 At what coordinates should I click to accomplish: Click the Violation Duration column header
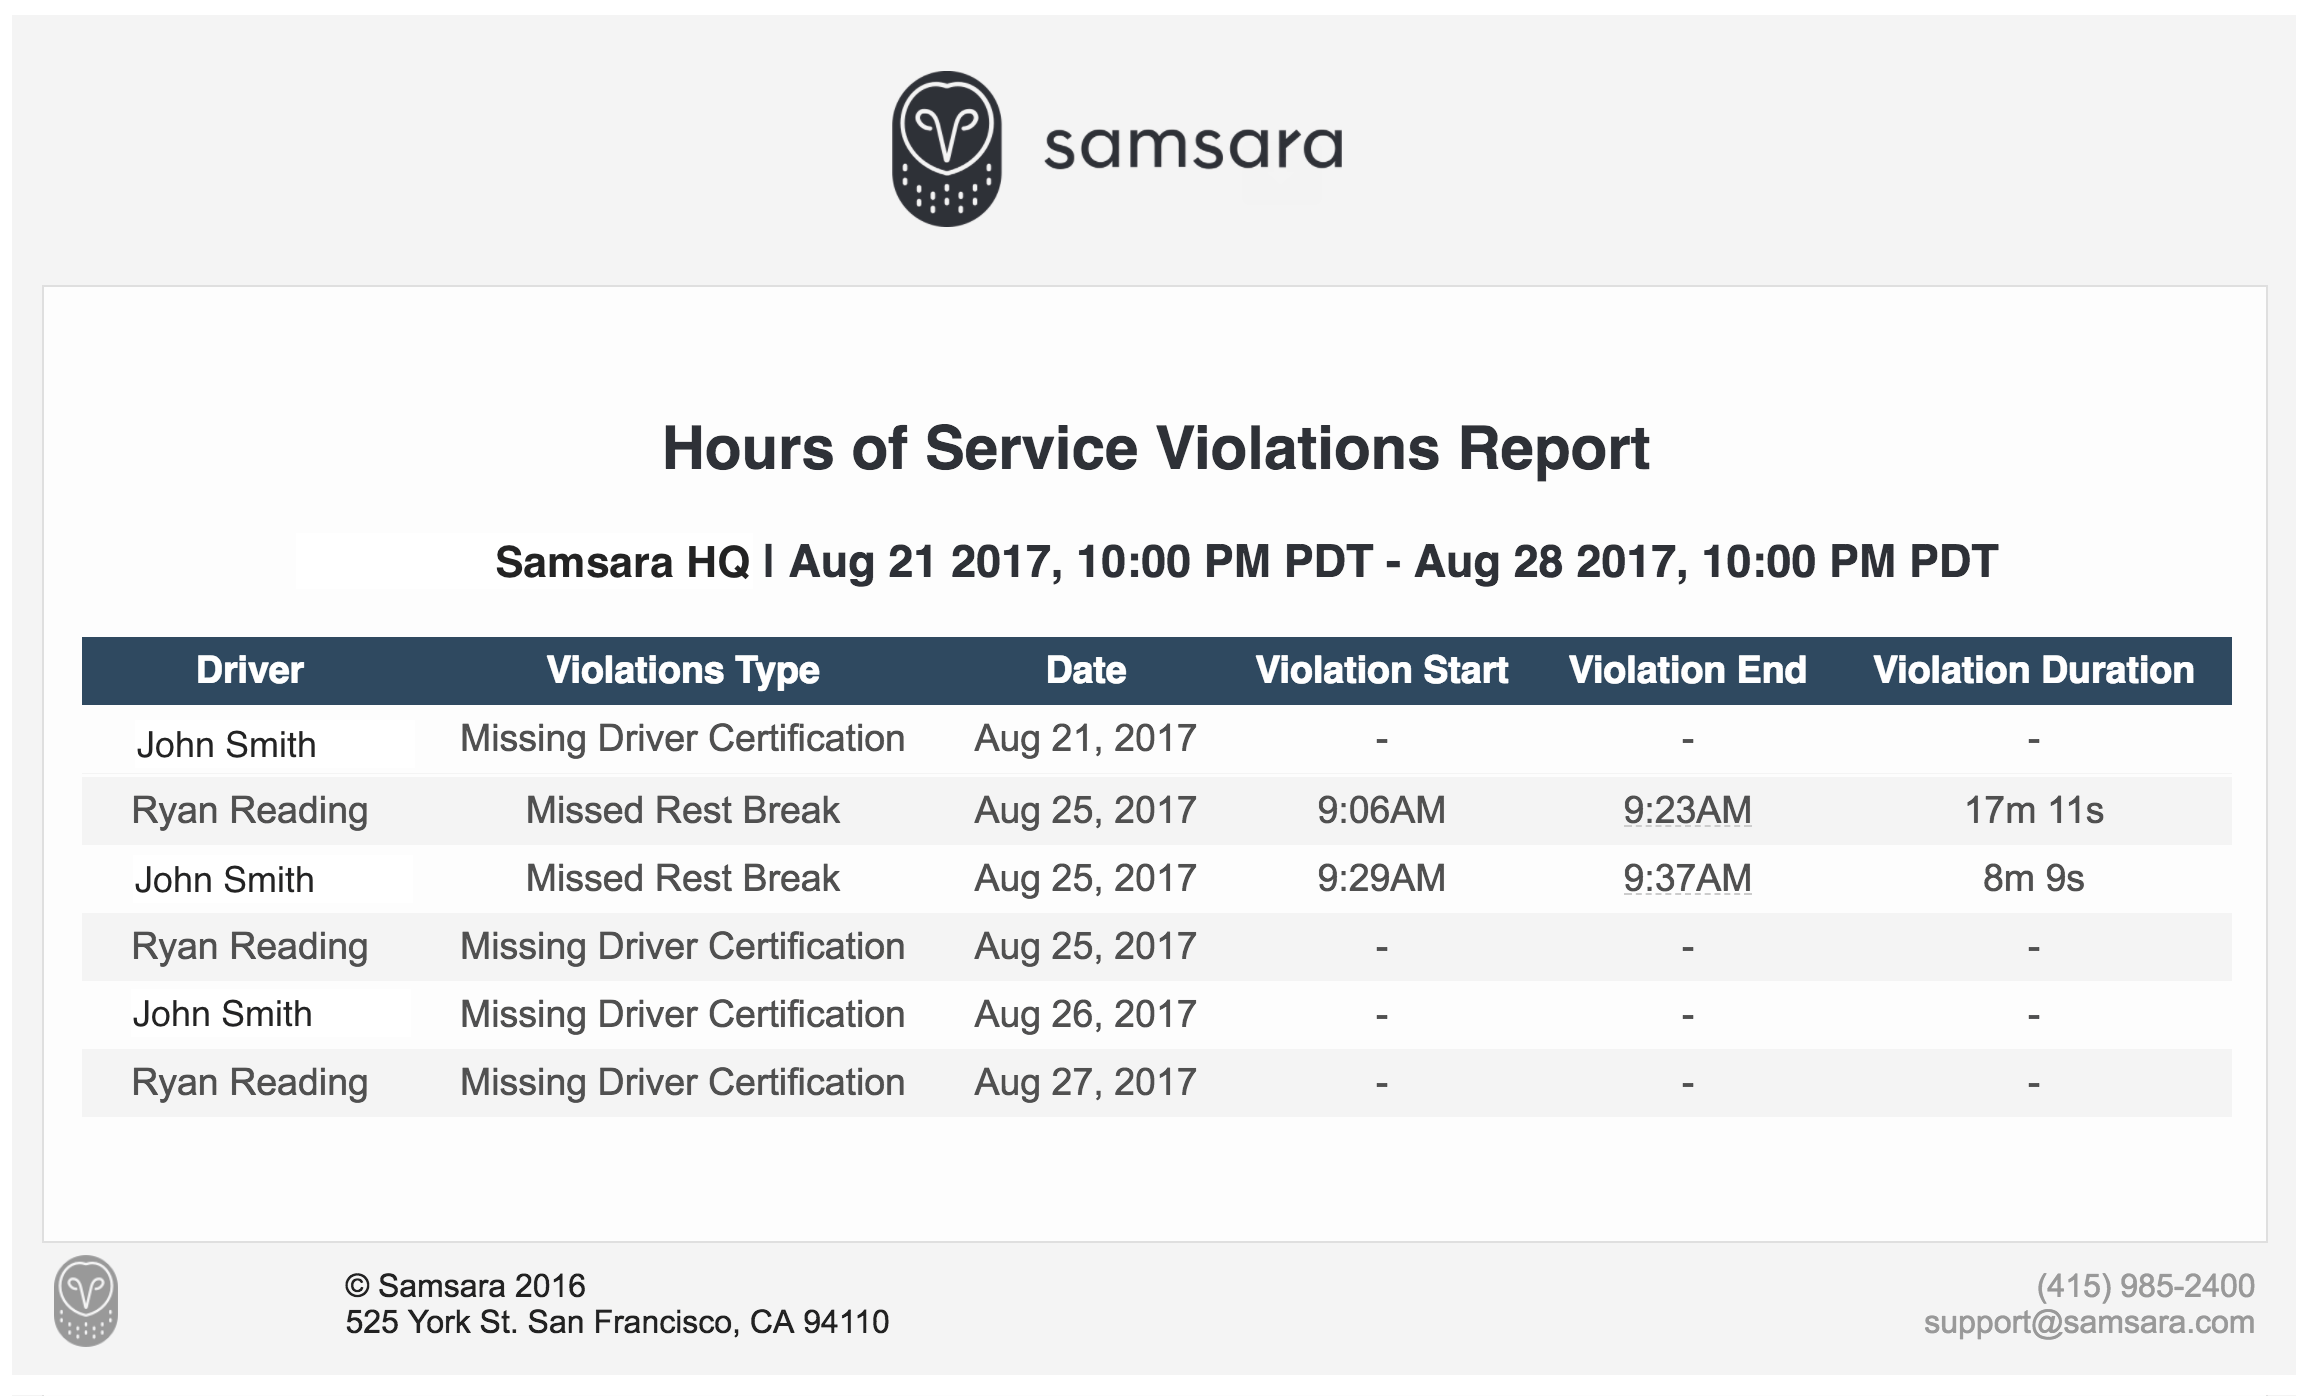tap(2034, 670)
